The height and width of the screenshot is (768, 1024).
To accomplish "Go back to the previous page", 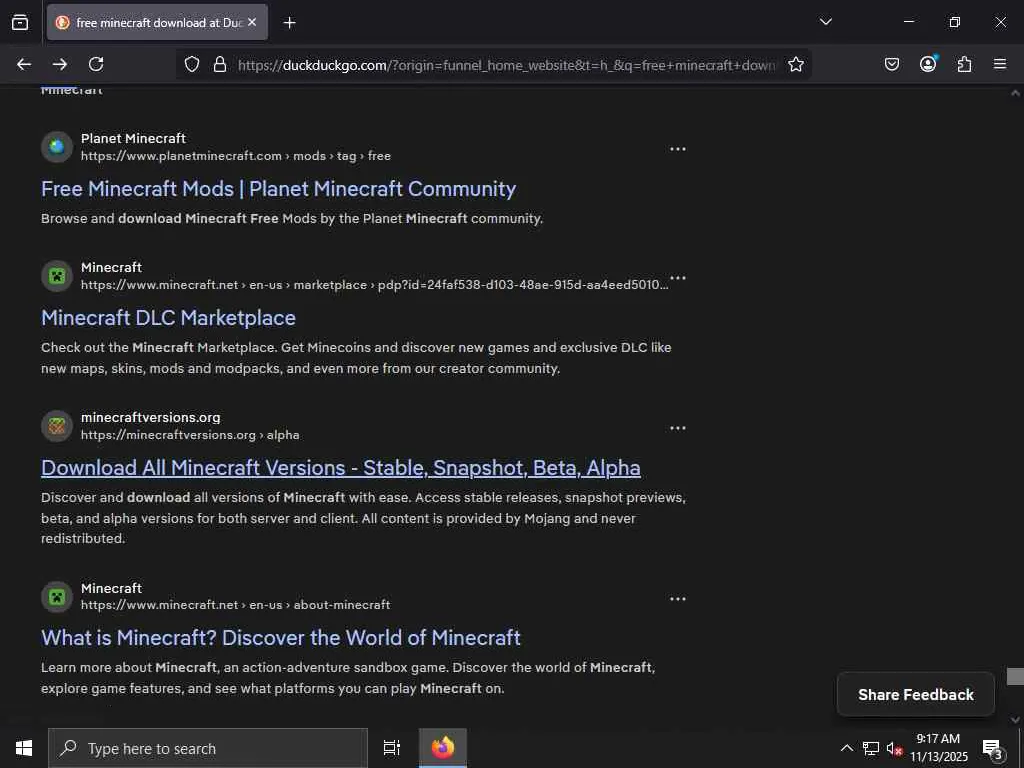I will coord(24,64).
